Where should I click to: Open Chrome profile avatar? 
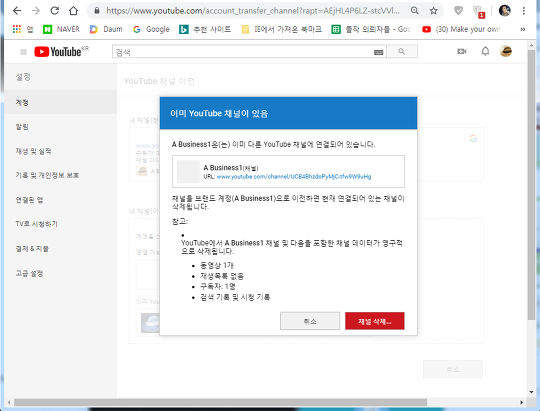pos(505,11)
